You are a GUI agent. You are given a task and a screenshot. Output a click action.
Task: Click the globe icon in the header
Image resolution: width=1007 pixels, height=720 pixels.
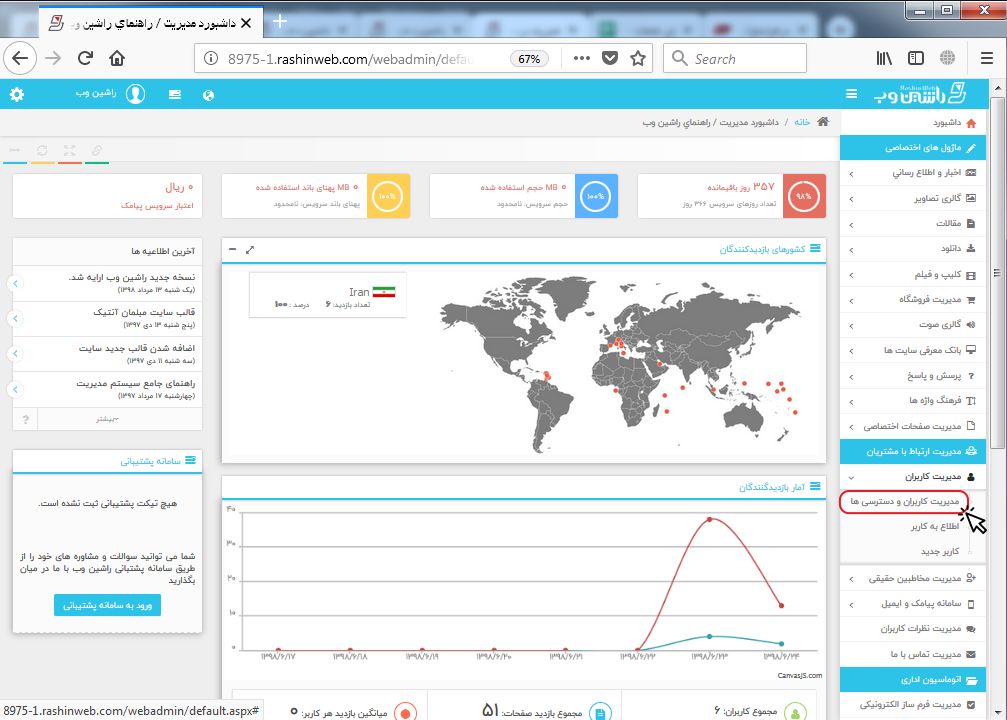point(208,95)
